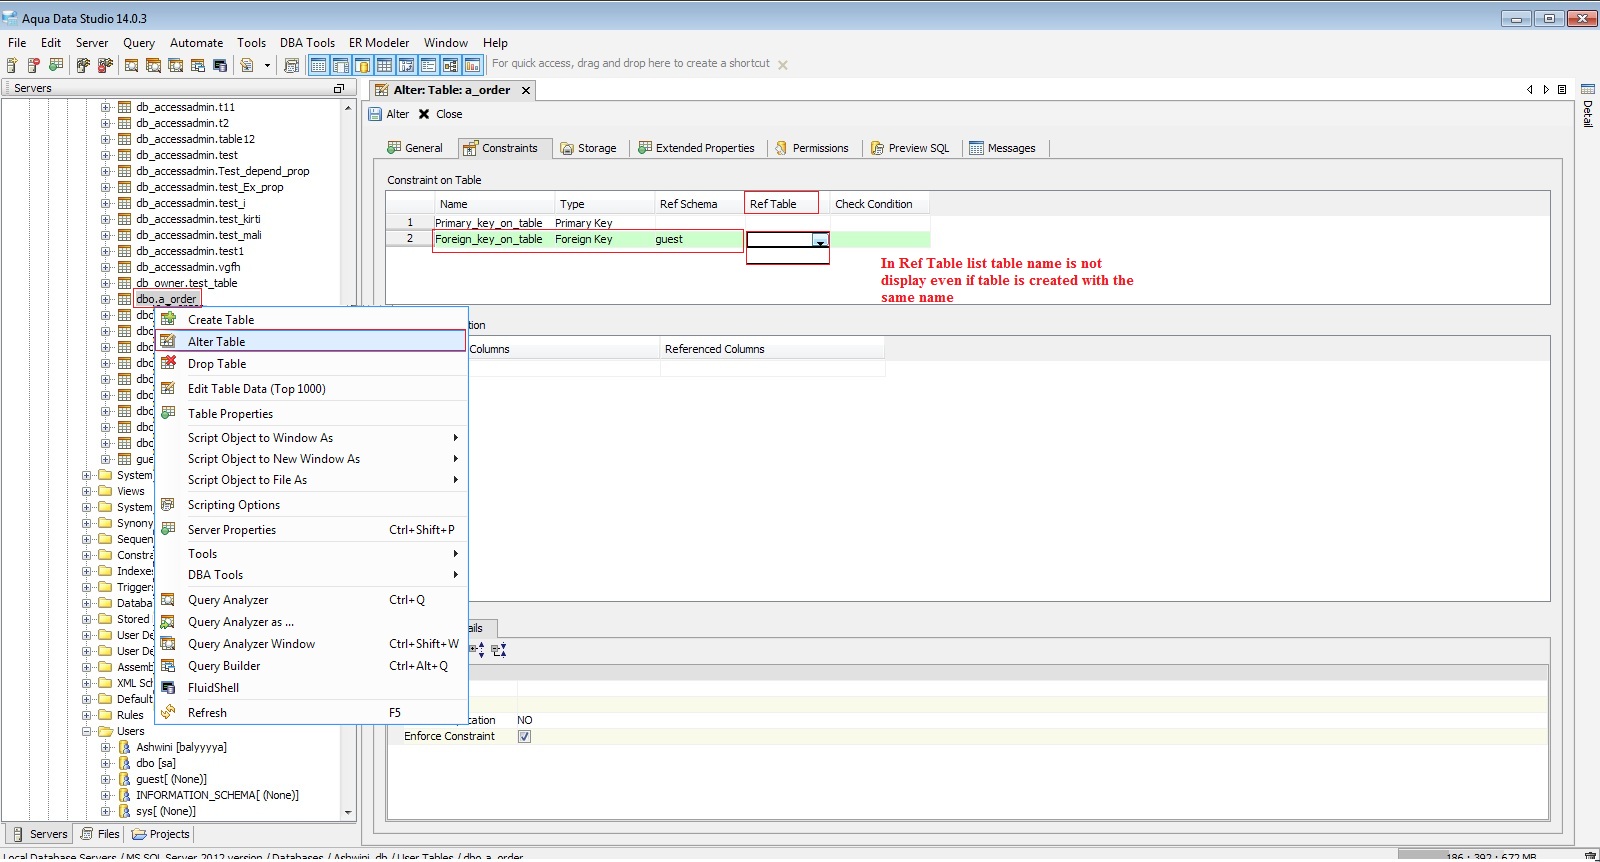This screenshot has width=1600, height=862.
Task: Click the calculator-like toolbar icon
Action: [291, 65]
